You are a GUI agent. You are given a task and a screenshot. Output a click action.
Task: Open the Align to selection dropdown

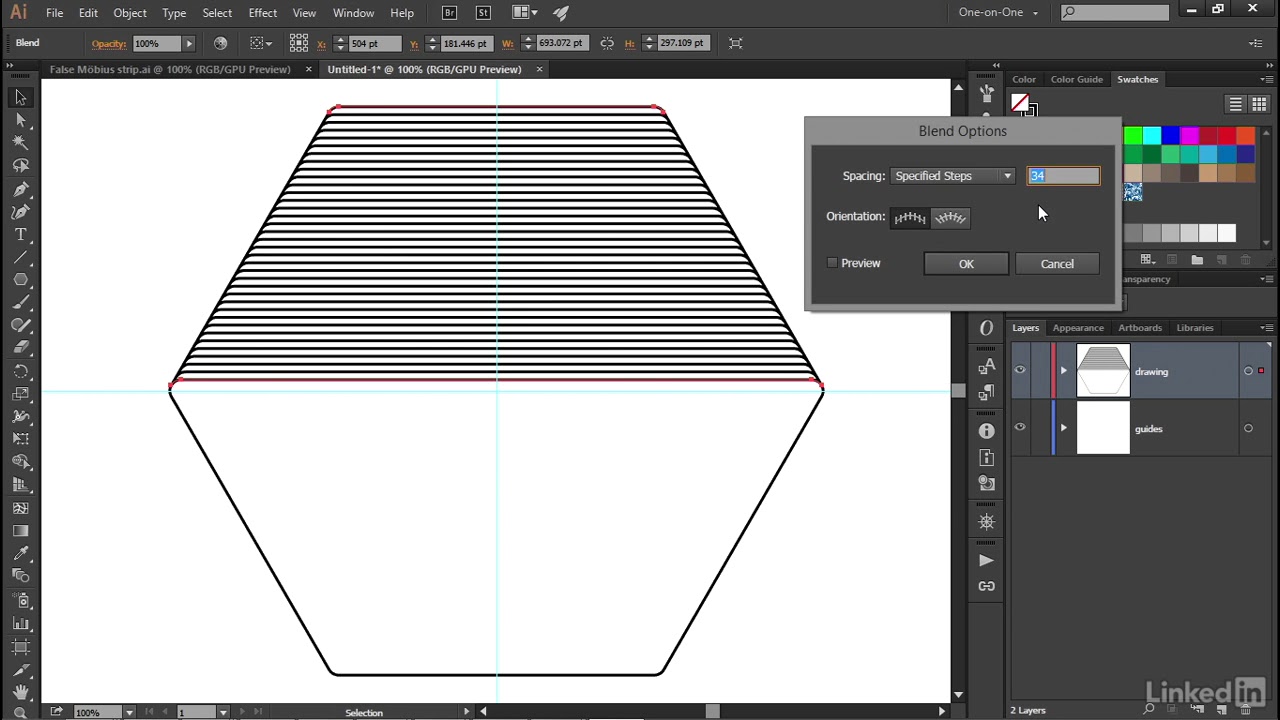pos(260,43)
